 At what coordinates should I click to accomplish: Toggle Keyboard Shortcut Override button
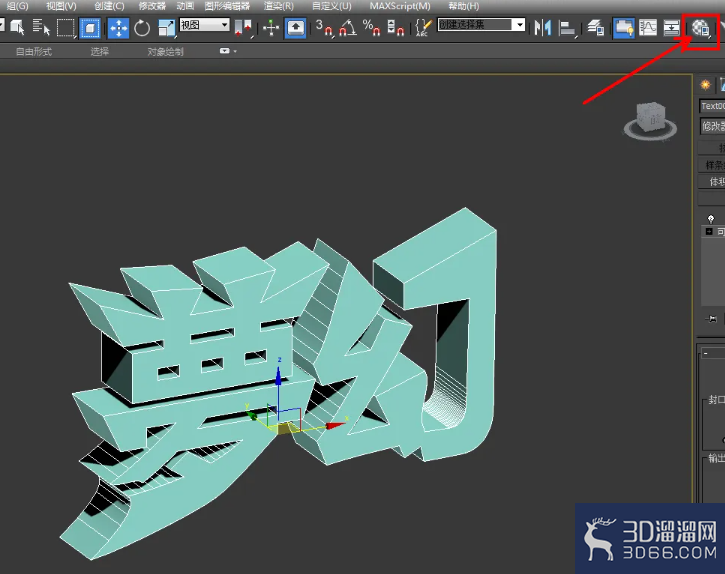coord(295,28)
